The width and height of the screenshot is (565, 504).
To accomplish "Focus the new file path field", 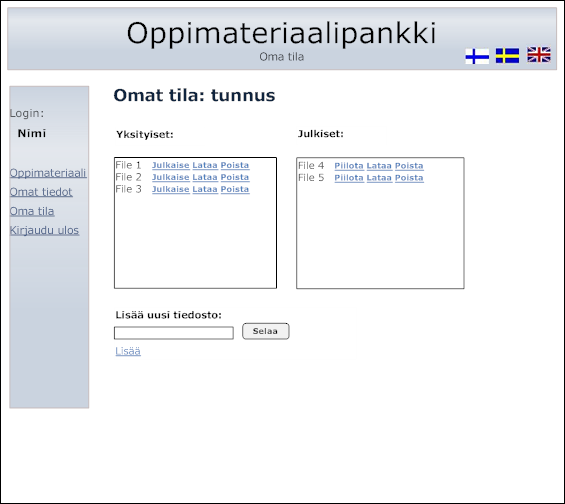I will coord(174,333).
